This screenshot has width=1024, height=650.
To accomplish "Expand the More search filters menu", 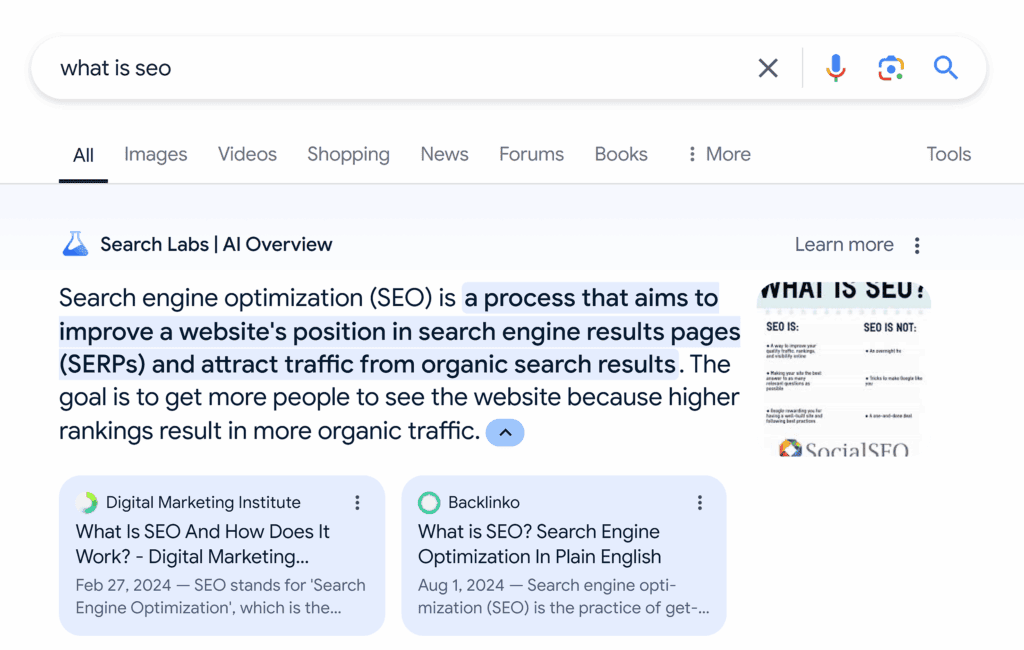I will pos(719,154).
